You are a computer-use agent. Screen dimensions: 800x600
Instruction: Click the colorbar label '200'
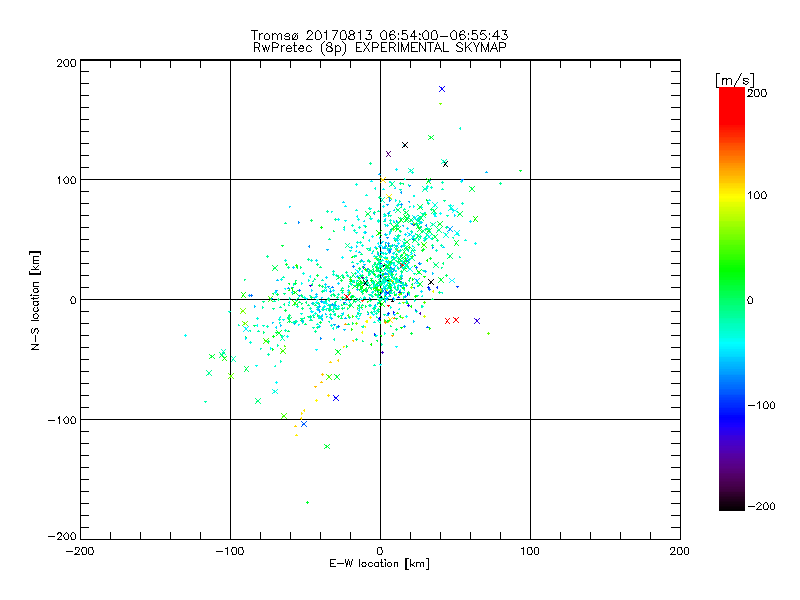(x=757, y=93)
